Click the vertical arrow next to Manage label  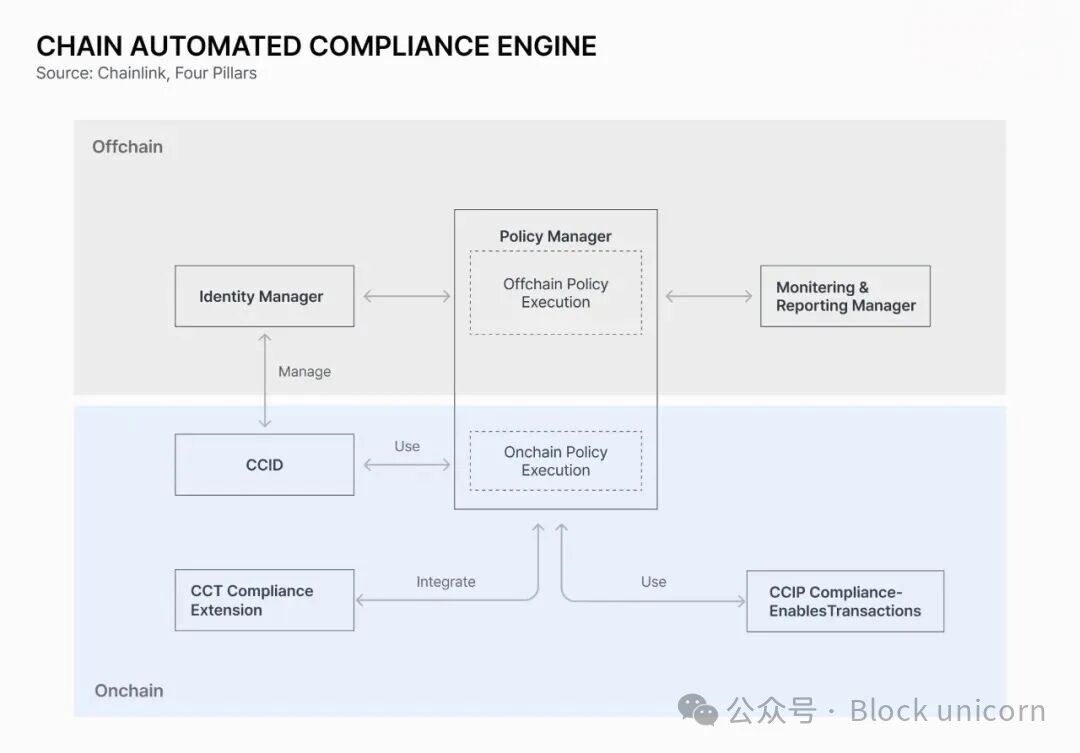click(265, 381)
